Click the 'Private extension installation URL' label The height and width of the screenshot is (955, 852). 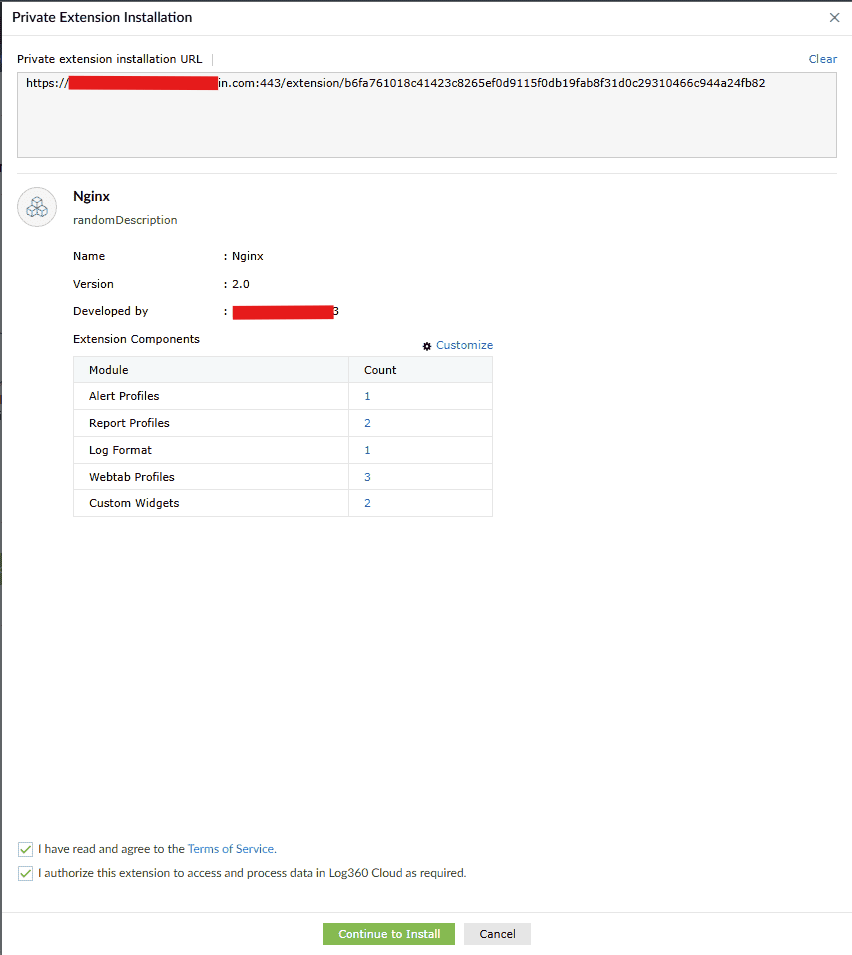point(110,59)
